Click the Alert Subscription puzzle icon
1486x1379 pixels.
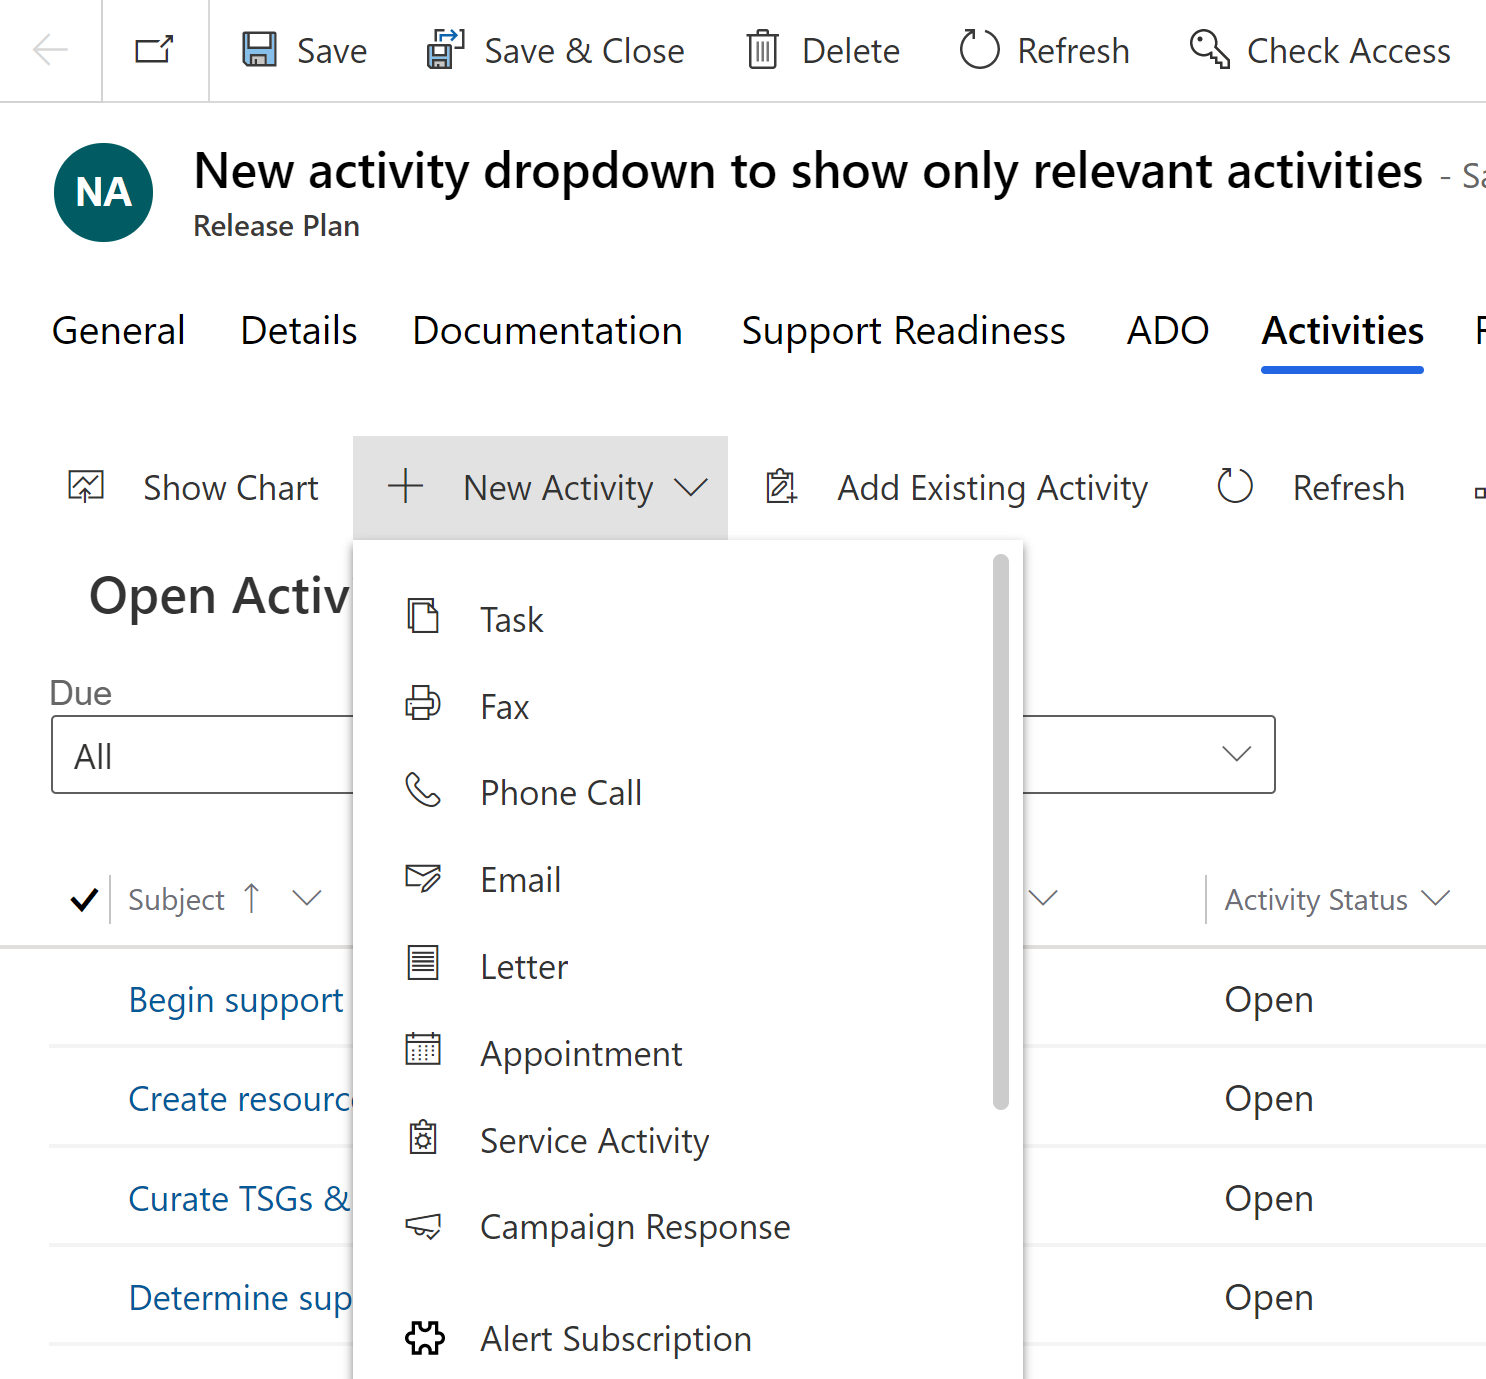coord(424,1338)
